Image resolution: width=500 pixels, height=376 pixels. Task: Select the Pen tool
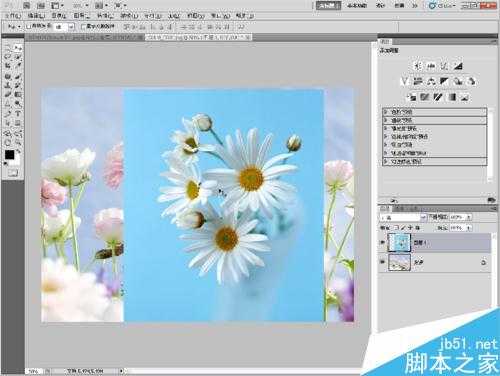tap(8, 114)
